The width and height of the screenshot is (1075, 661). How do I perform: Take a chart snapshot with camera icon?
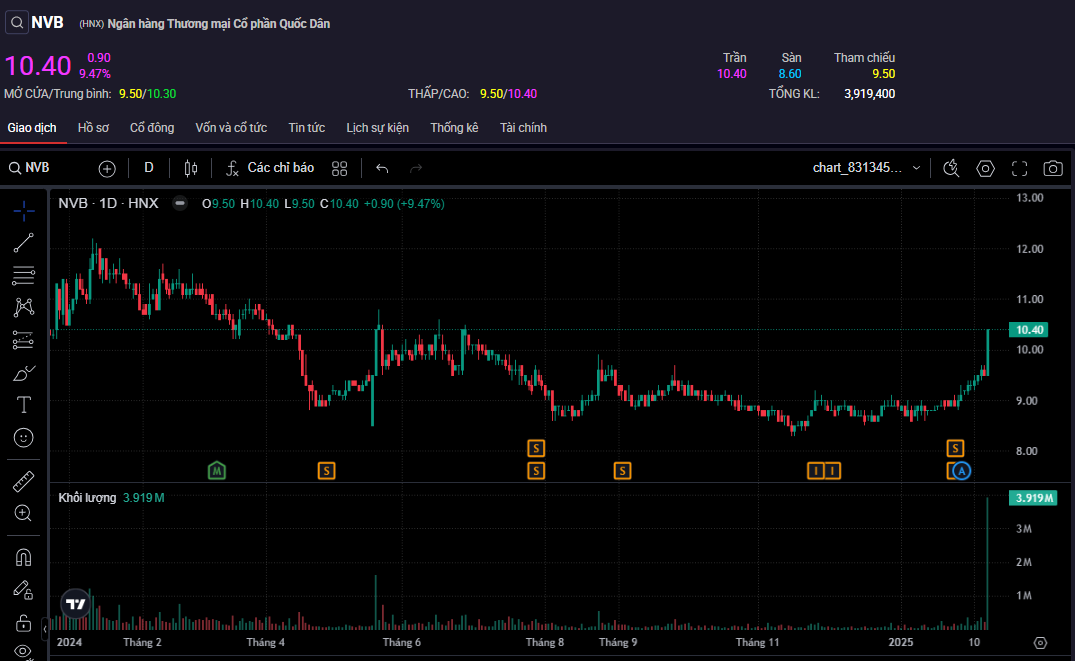pos(1052,168)
